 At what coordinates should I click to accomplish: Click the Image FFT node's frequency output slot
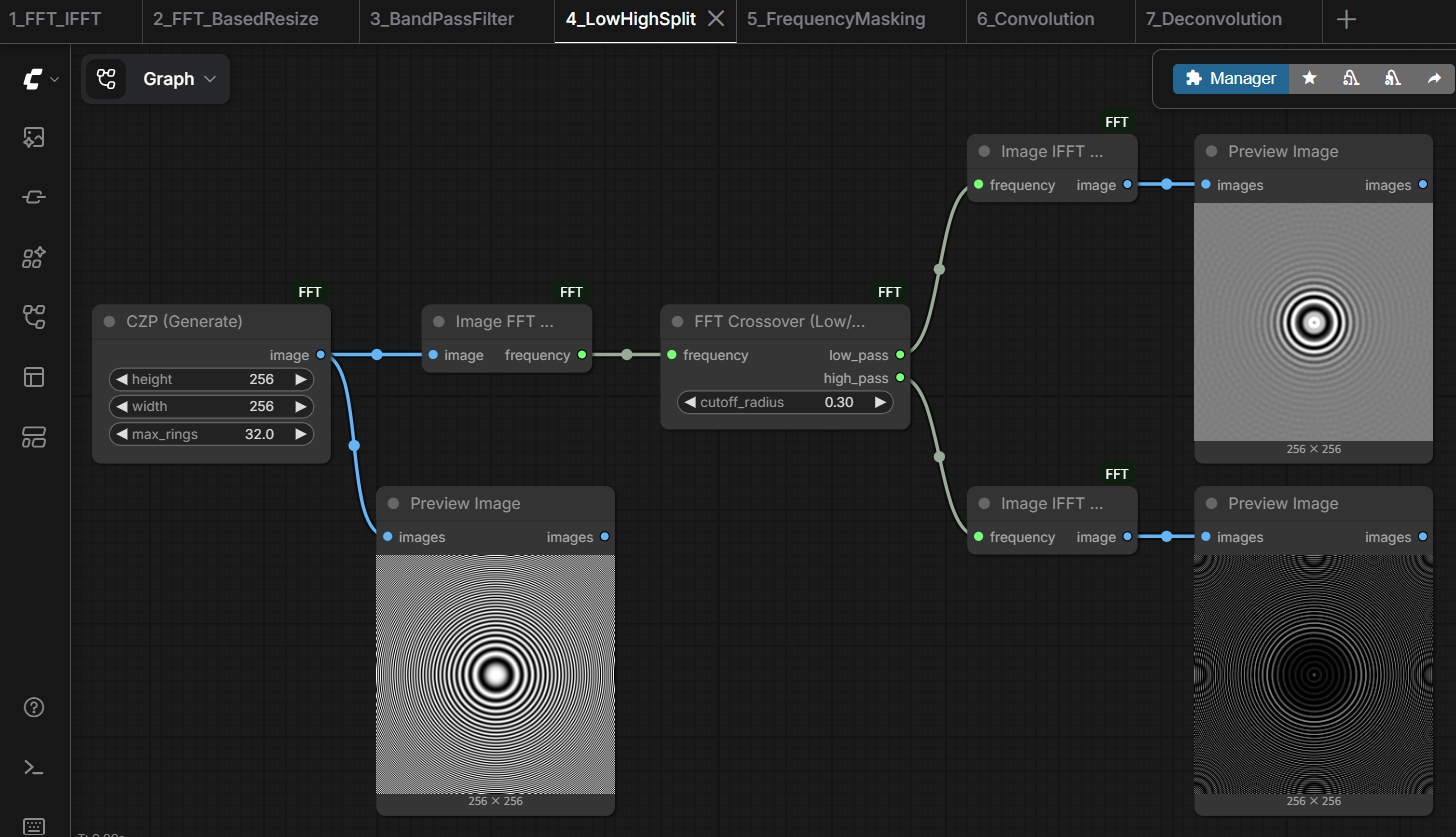point(582,355)
